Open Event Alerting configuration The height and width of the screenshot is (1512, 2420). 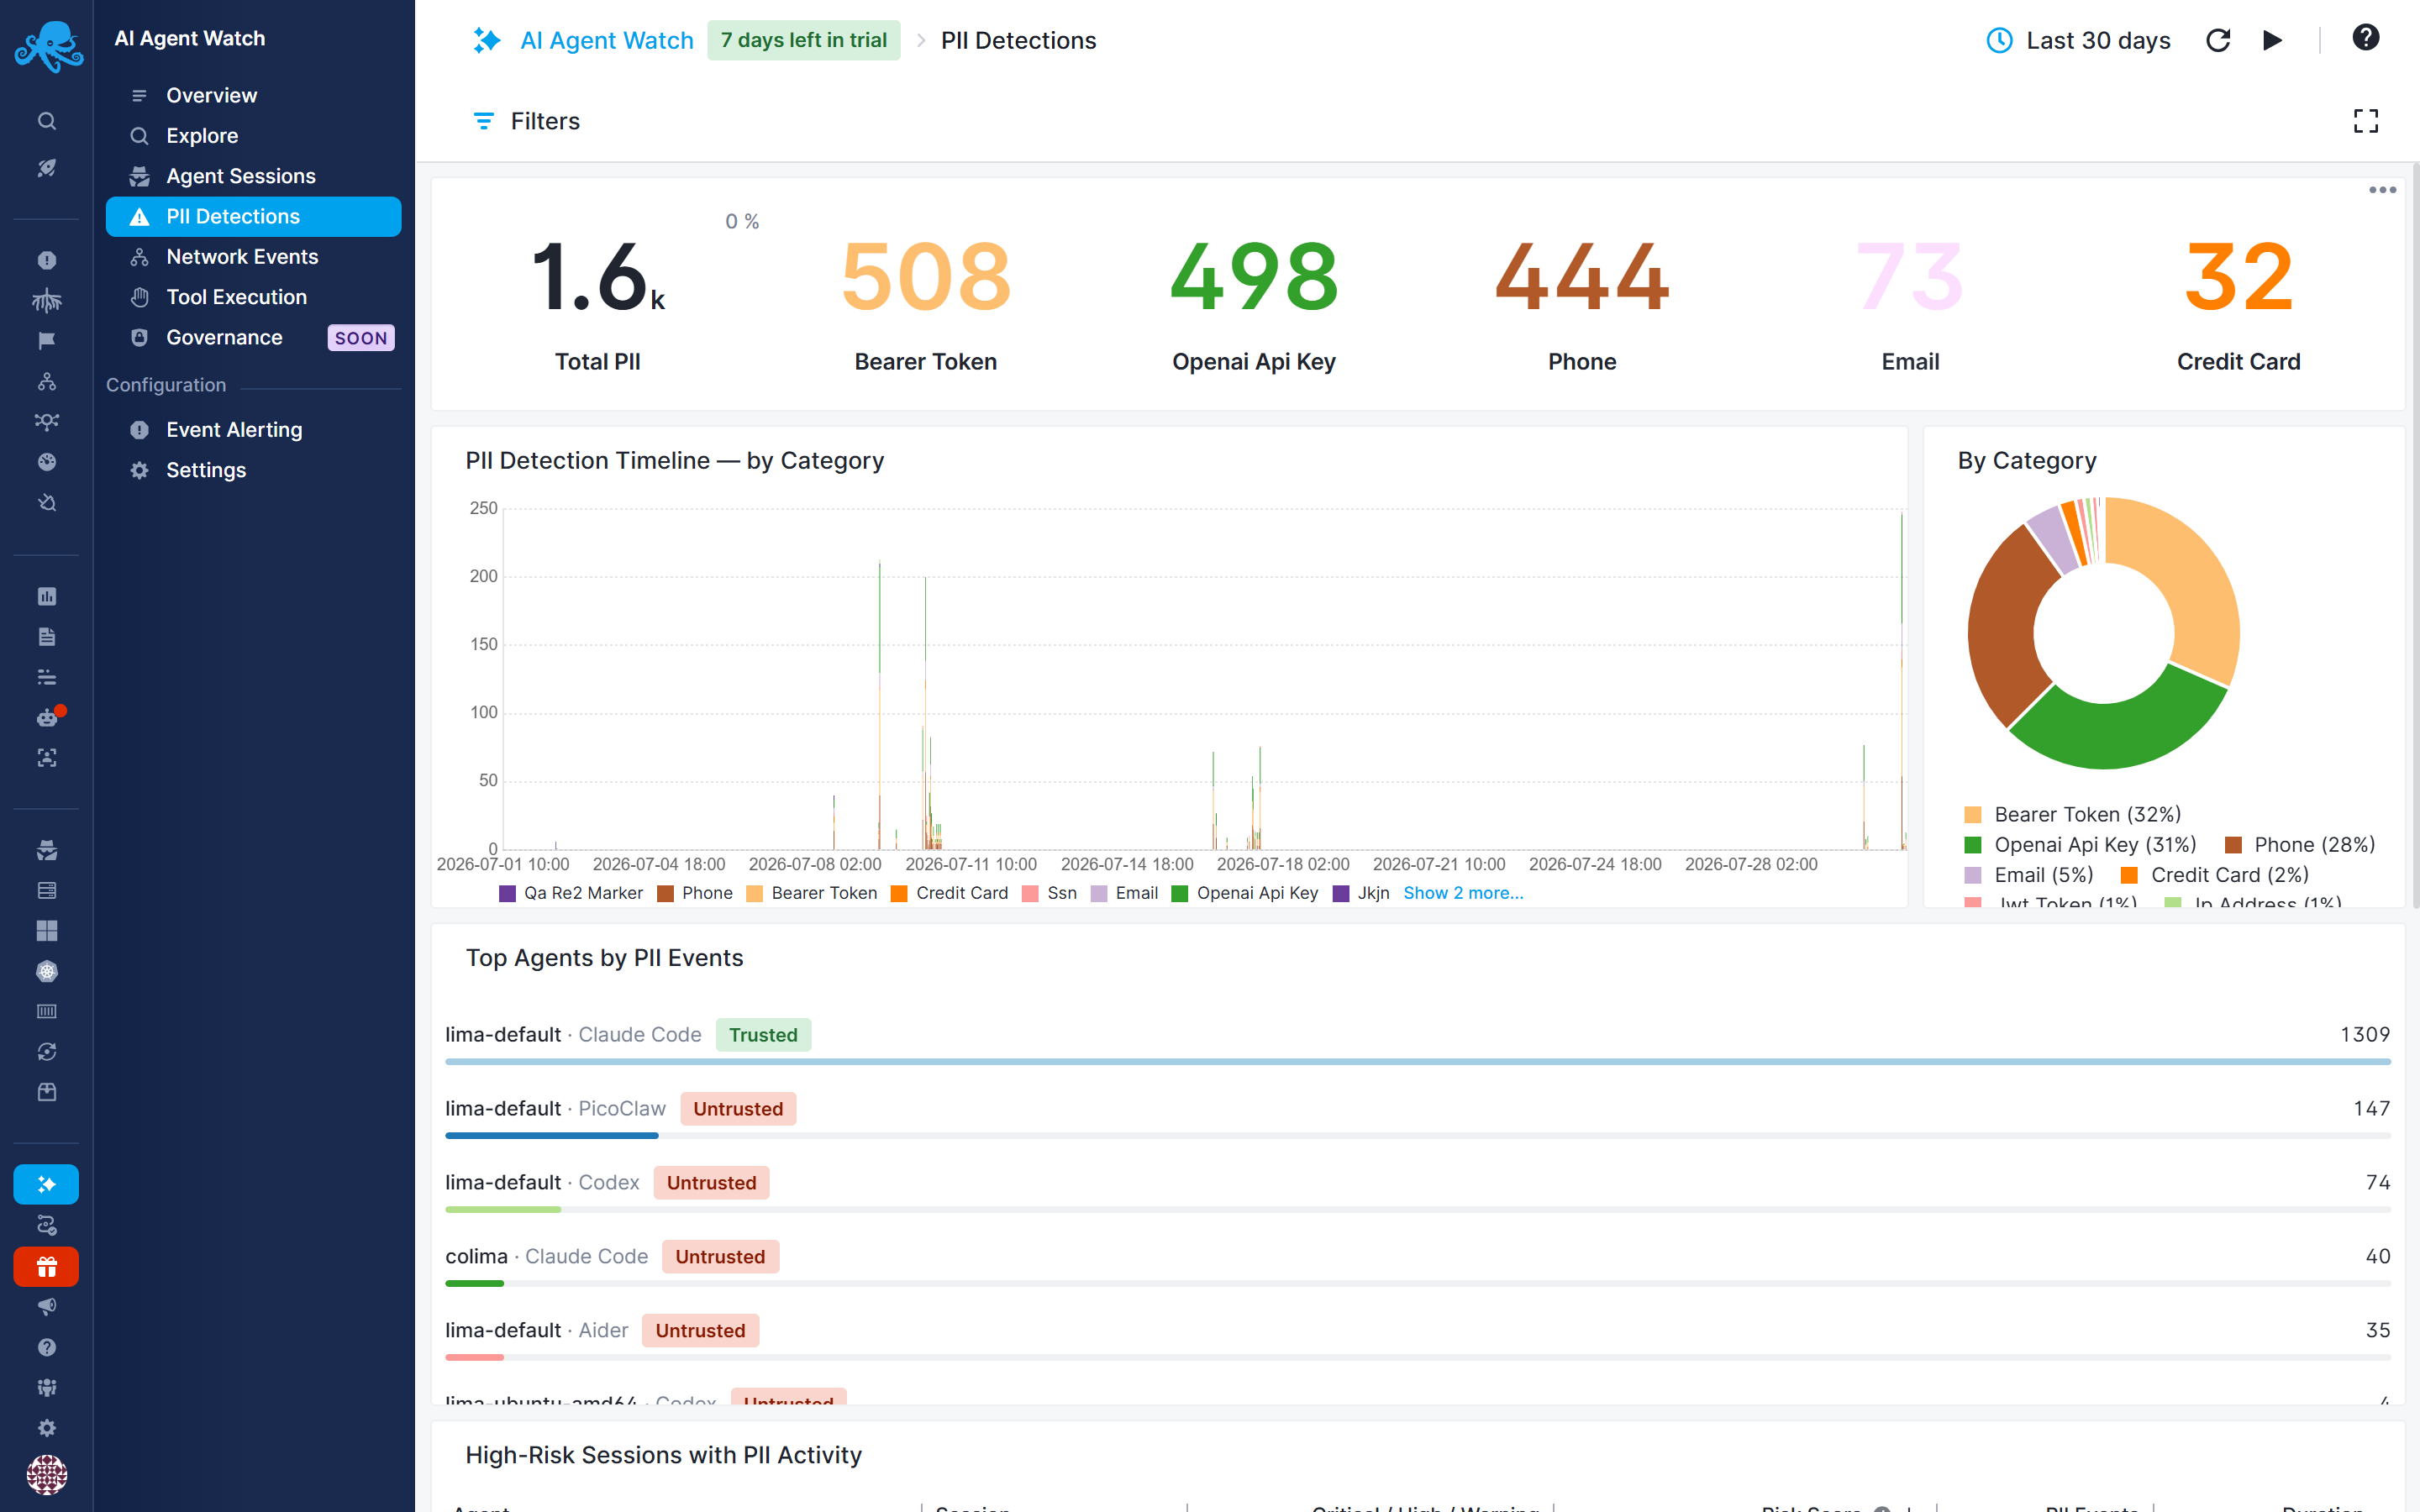tap(253, 430)
